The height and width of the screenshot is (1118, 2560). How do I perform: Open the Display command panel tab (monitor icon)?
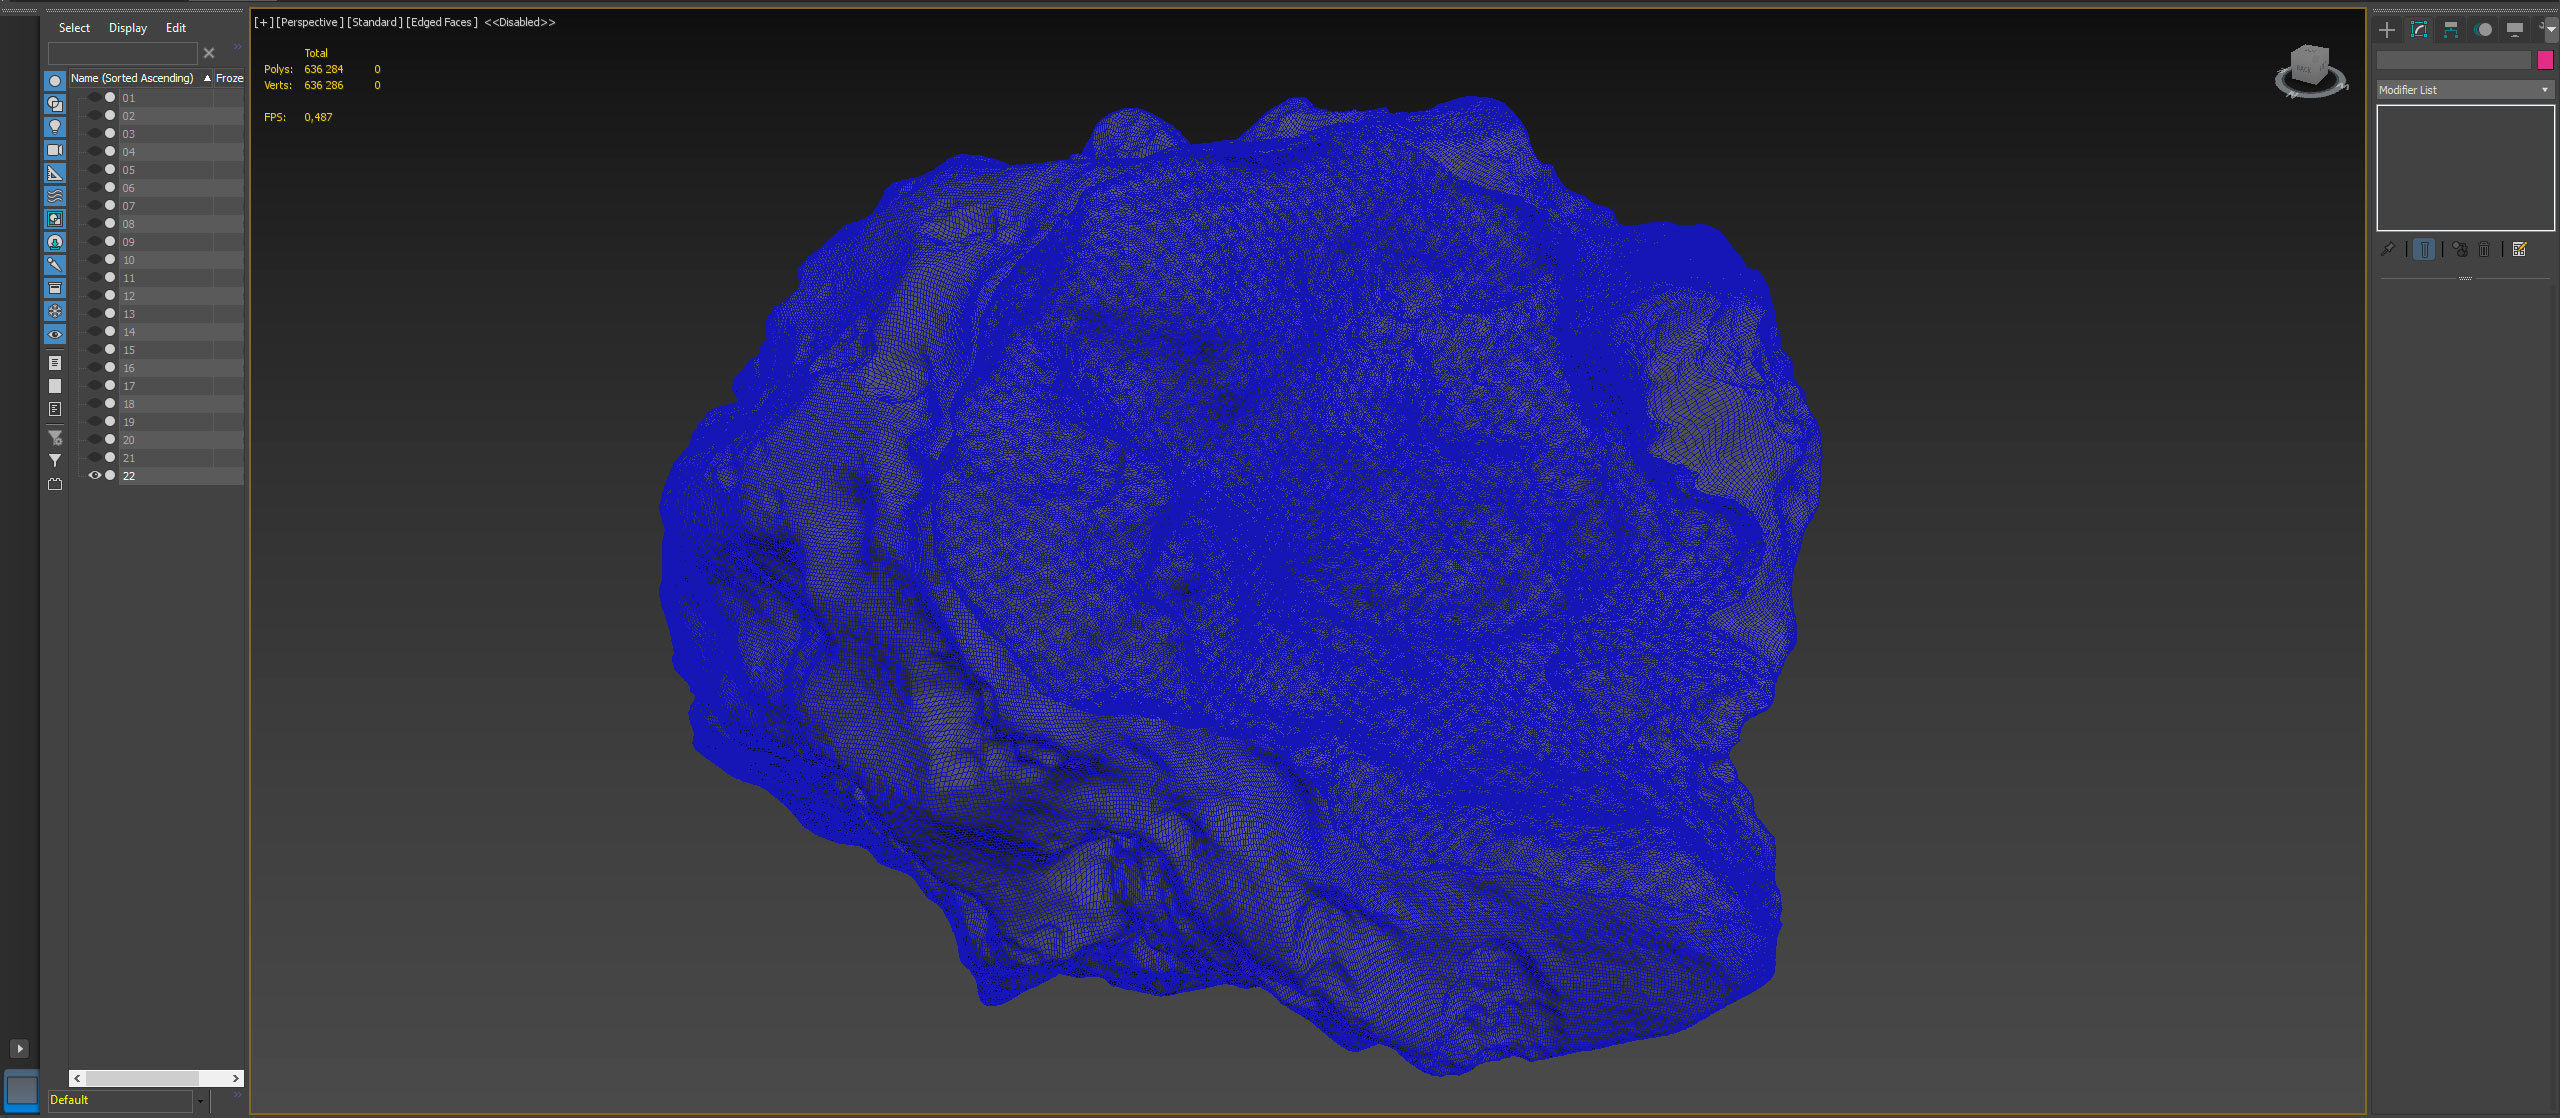click(x=2515, y=30)
